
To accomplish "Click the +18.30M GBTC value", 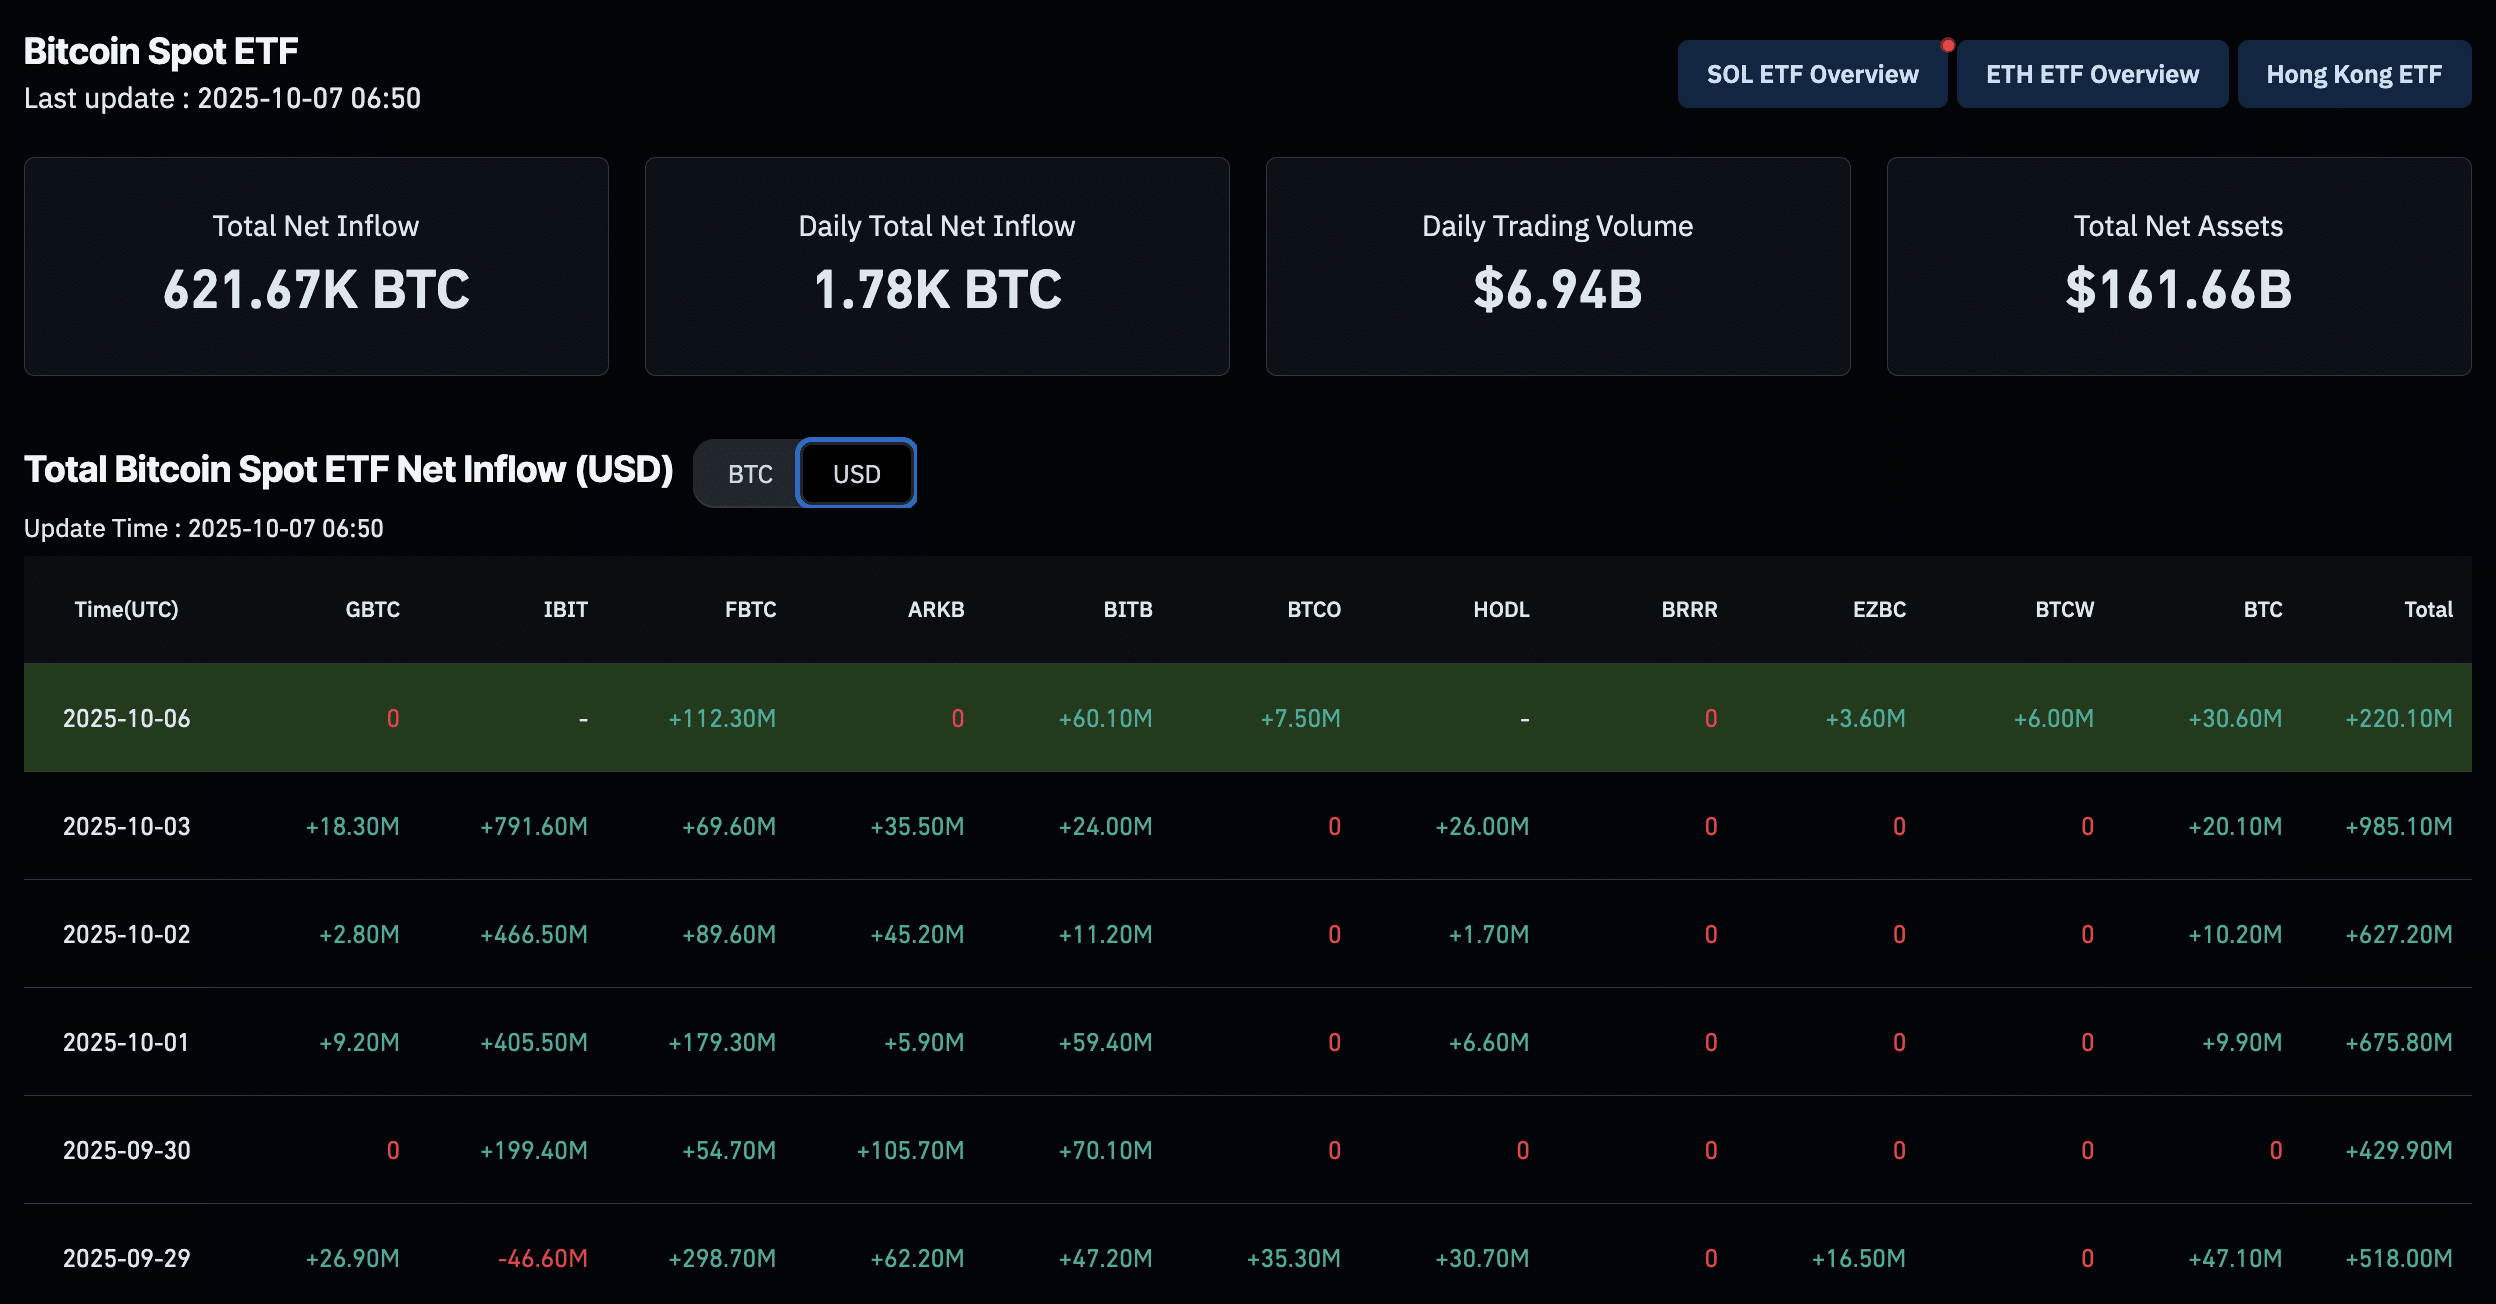I will (353, 827).
